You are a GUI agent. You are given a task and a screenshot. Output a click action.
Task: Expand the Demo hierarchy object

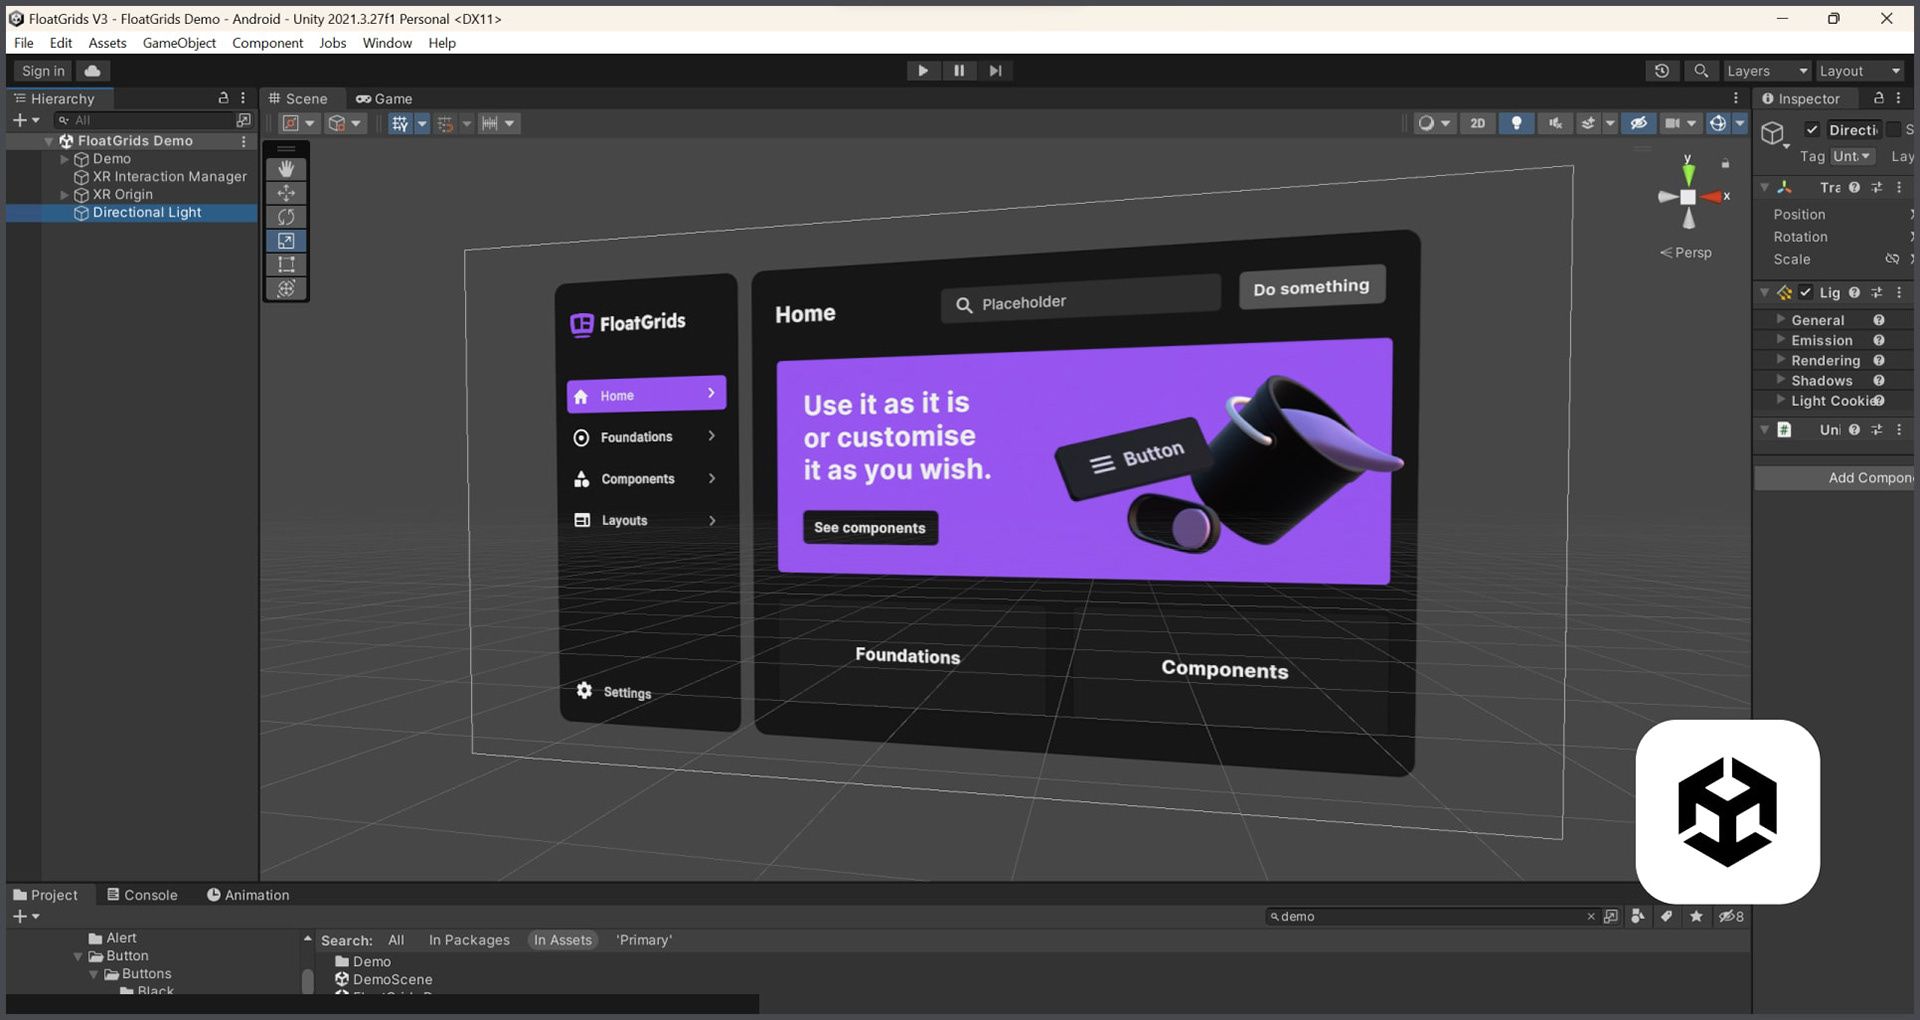tap(64, 159)
